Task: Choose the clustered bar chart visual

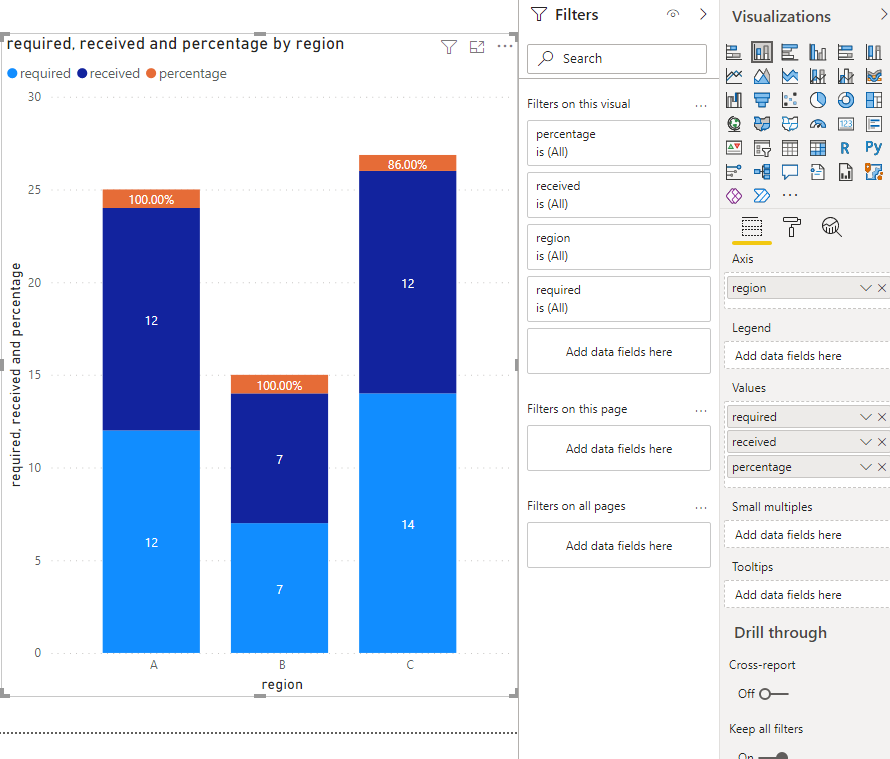Action: pyautogui.click(x=790, y=52)
